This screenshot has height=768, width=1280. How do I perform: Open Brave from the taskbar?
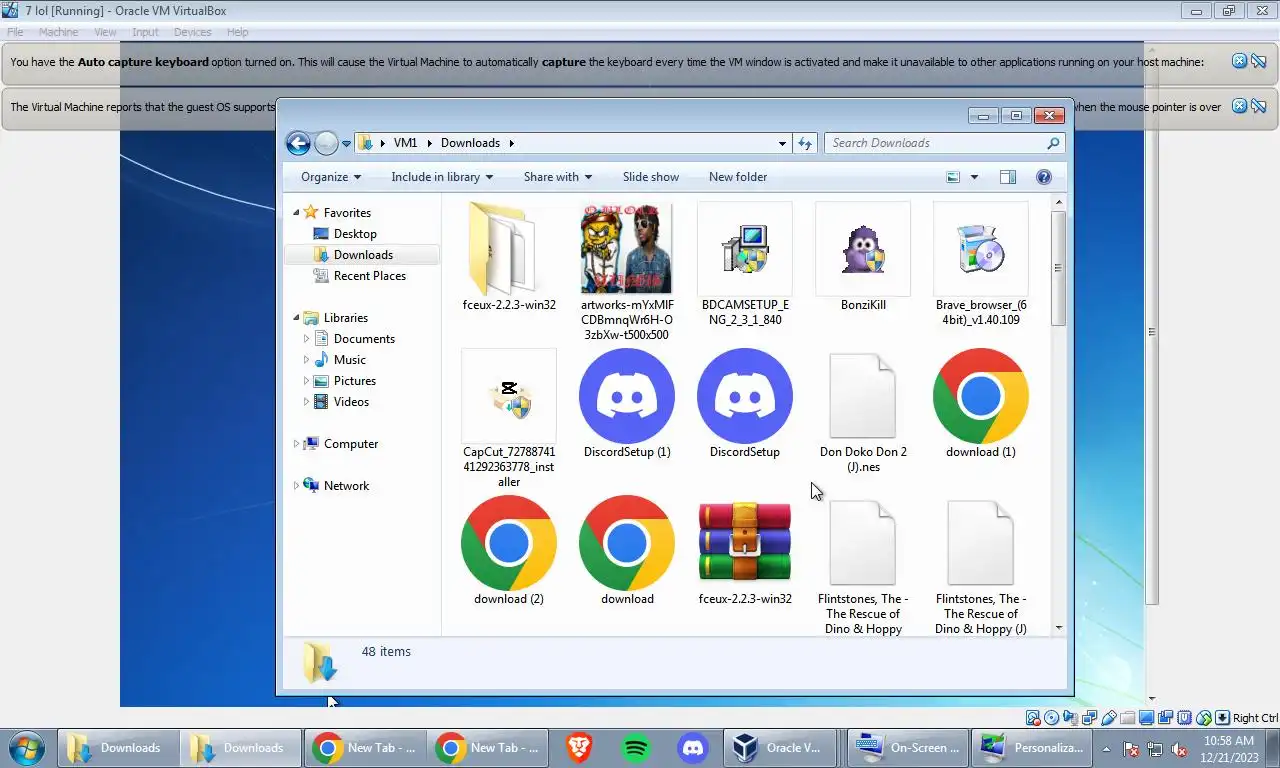pyautogui.click(x=579, y=748)
